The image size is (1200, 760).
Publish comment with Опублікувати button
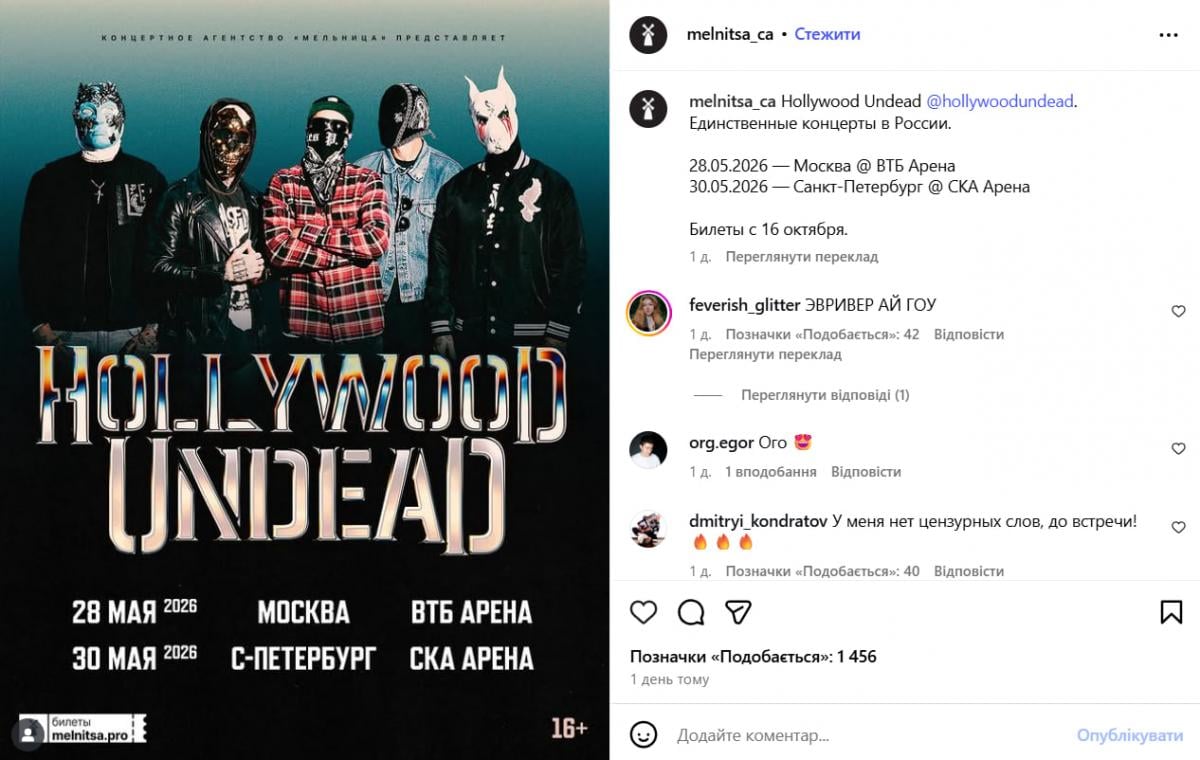(x=1129, y=735)
